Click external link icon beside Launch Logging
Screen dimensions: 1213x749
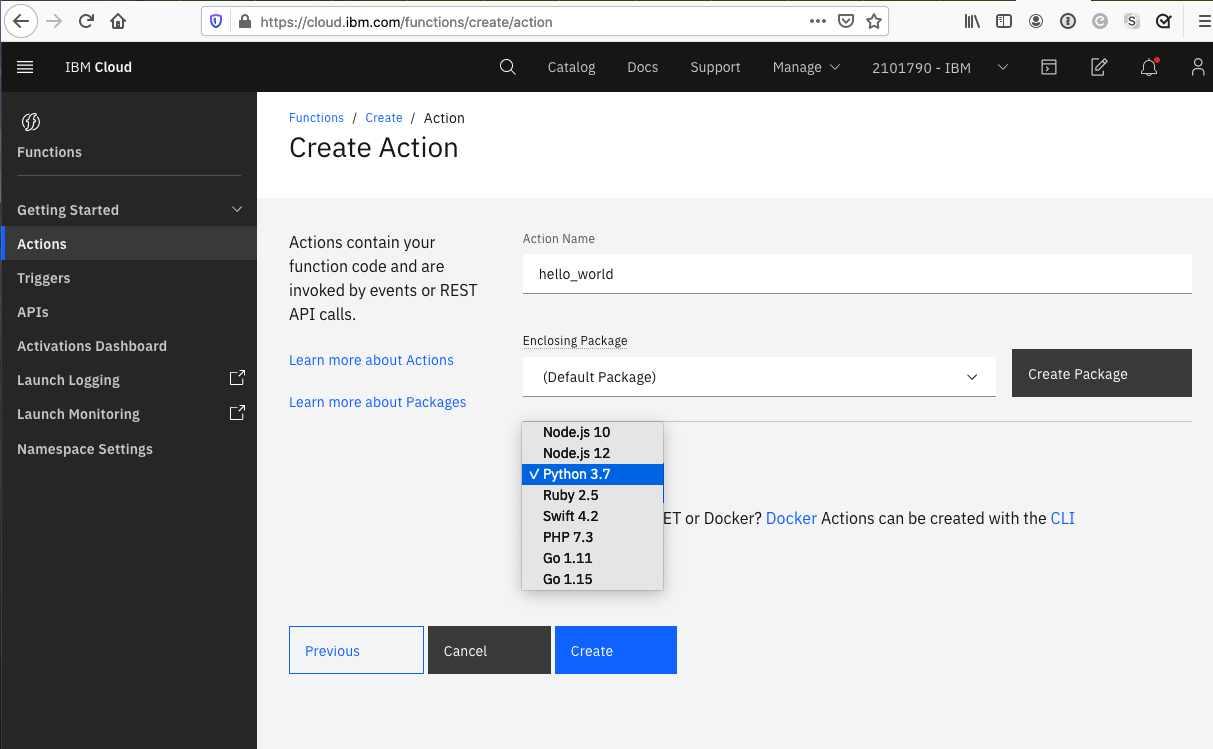coord(237,379)
